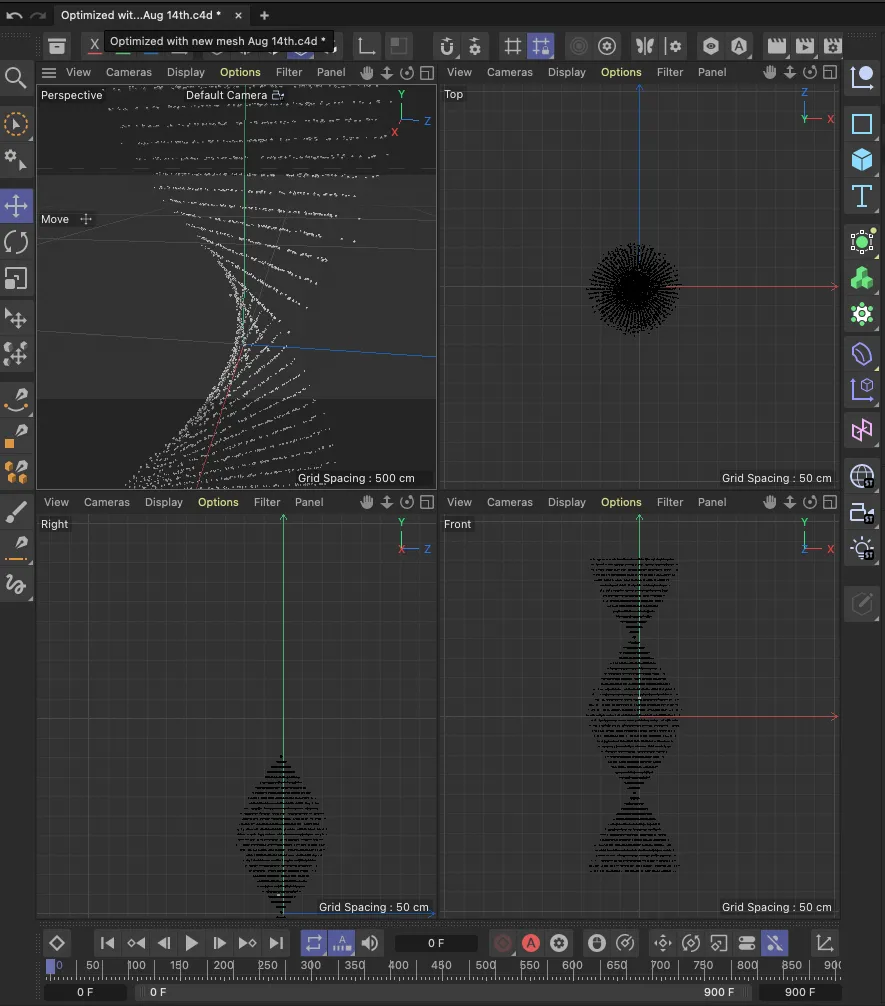Choose the paint brush tool in left palette
Image resolution: width=885 pixels, height=1006 pixels.
[x=16, y=511]
